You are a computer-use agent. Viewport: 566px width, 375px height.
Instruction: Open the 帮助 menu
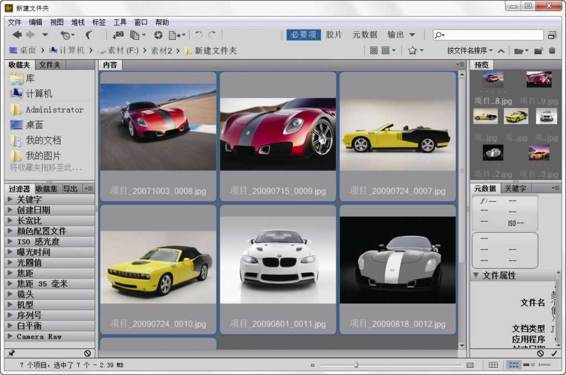coord(162,22)
